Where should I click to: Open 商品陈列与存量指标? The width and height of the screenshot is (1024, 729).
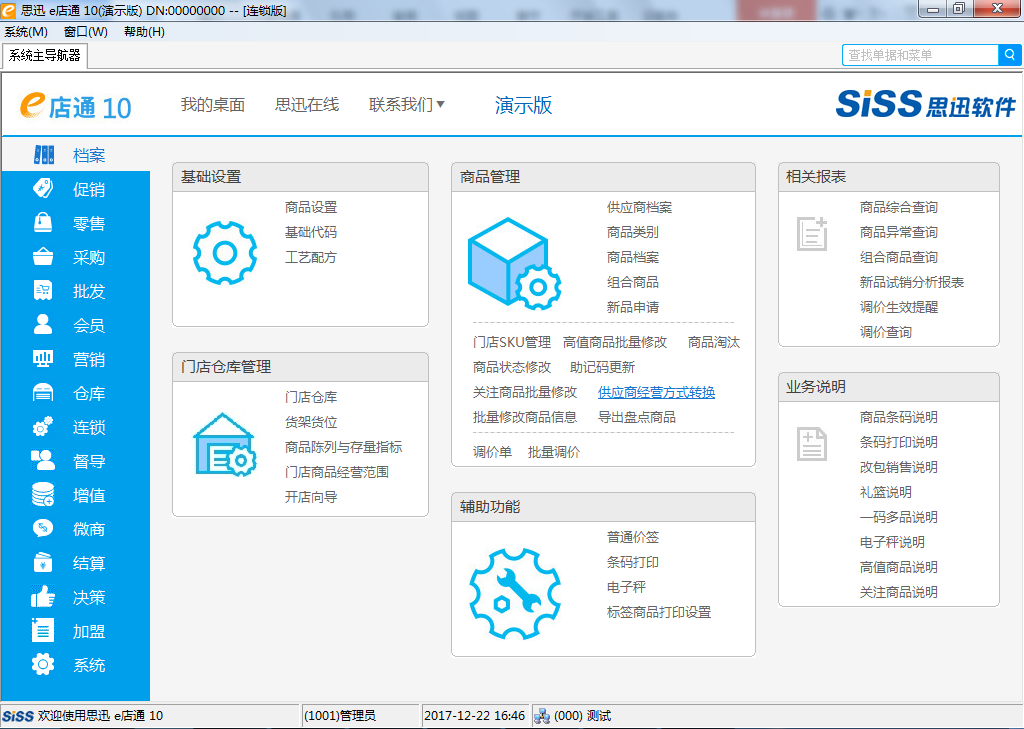click(344, 447)
